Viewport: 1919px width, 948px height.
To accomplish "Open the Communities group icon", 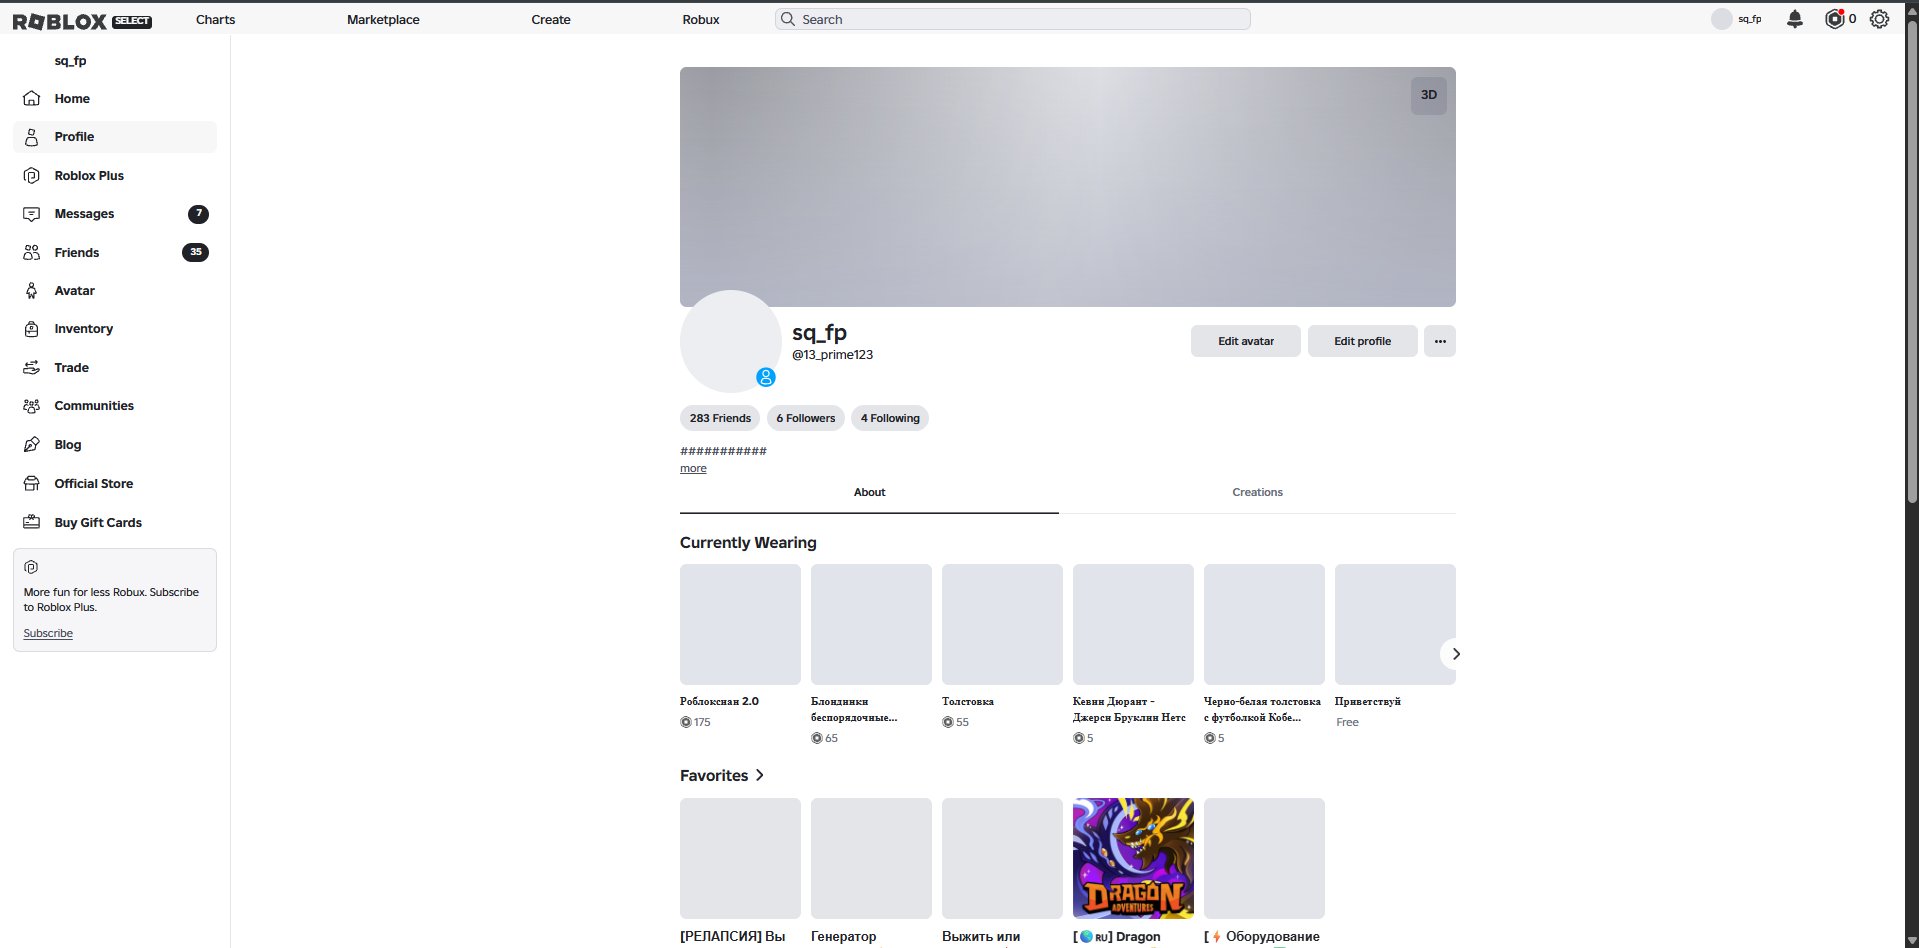I will tap(32, 406).
